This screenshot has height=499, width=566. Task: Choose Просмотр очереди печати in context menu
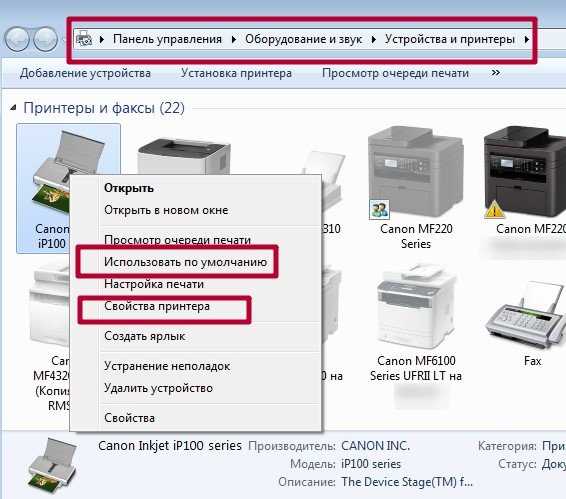(x=177, y=240)
